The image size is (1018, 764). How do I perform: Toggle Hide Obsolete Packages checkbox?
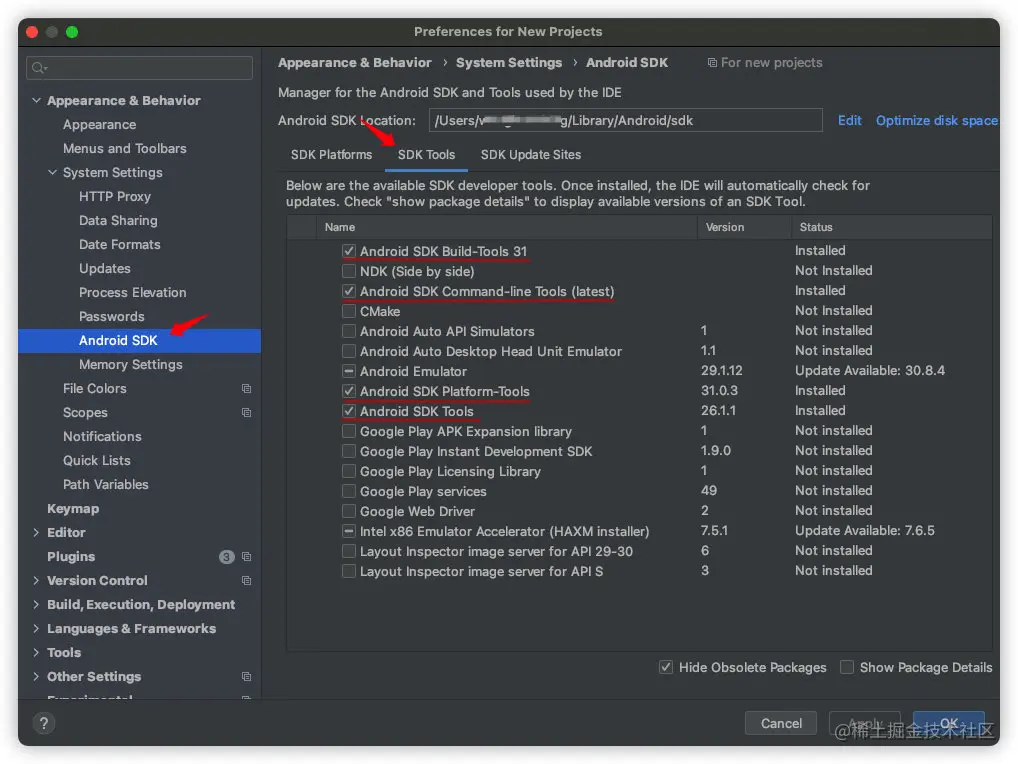click(x=665, y=667)
